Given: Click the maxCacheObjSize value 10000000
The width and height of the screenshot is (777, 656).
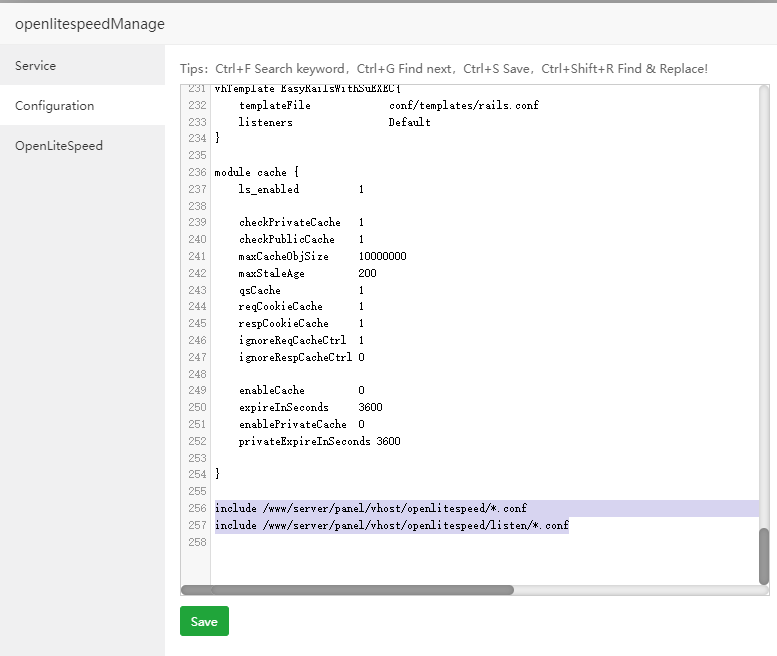Looking at the screenshot, I should click(x=382, y=256).
